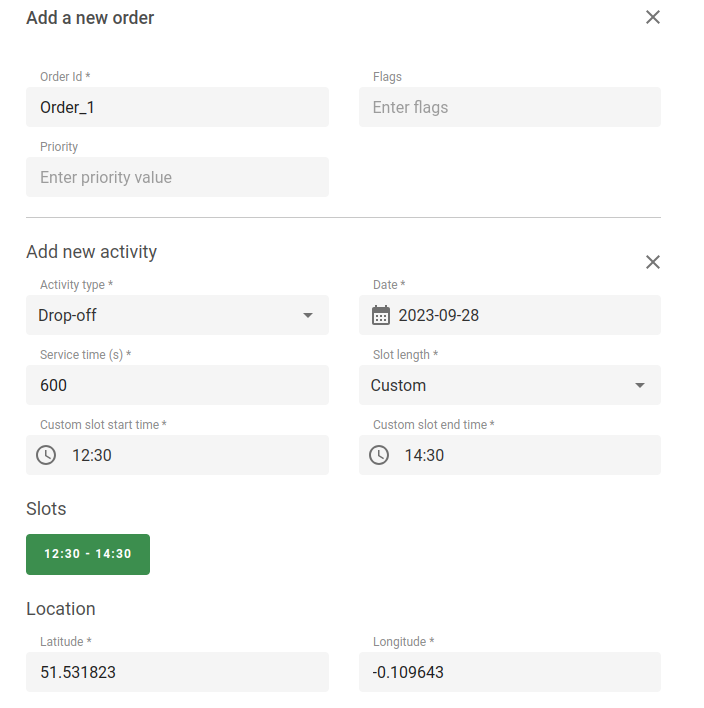
Task: Click into the Flags input field
Action: pos(509,107)
